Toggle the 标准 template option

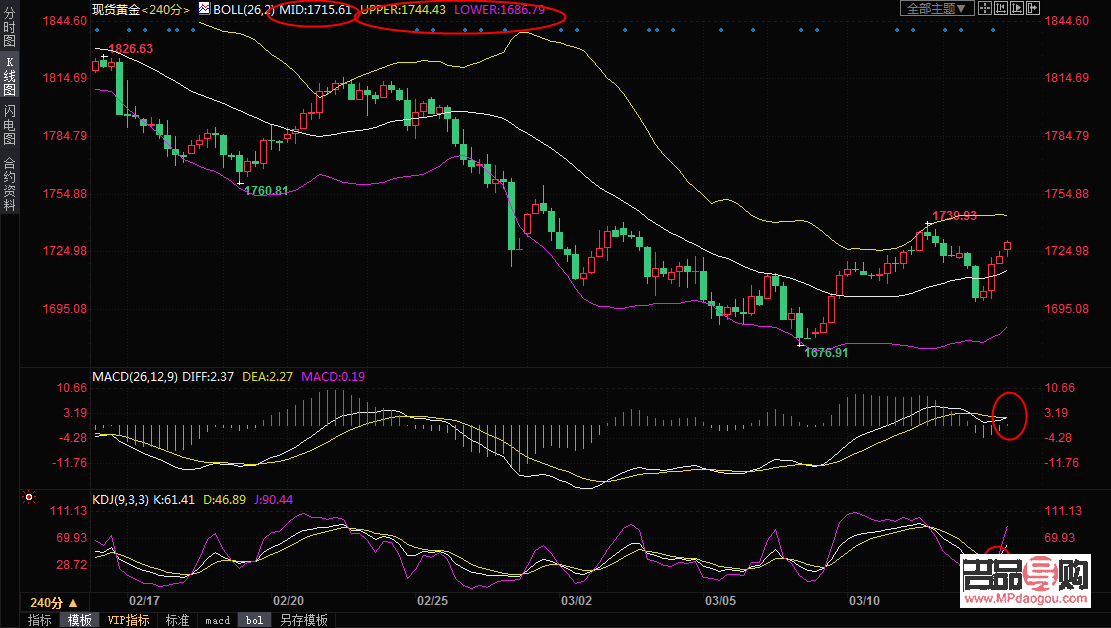pos(177,620)
